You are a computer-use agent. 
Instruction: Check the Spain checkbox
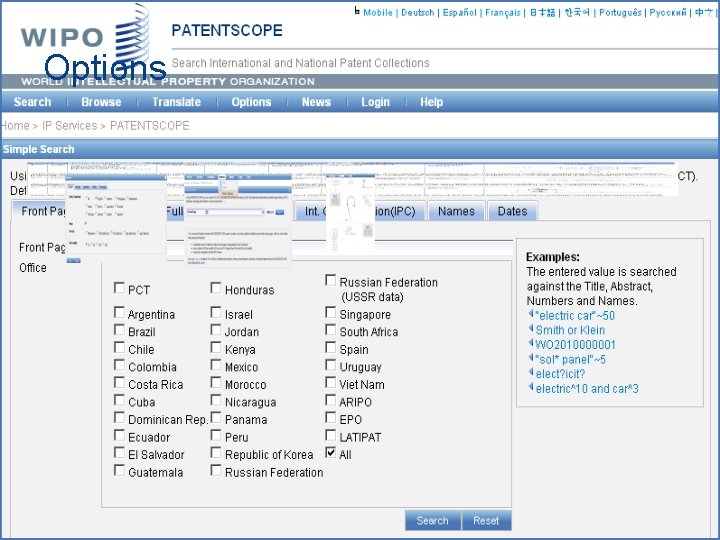click(331, 348)
